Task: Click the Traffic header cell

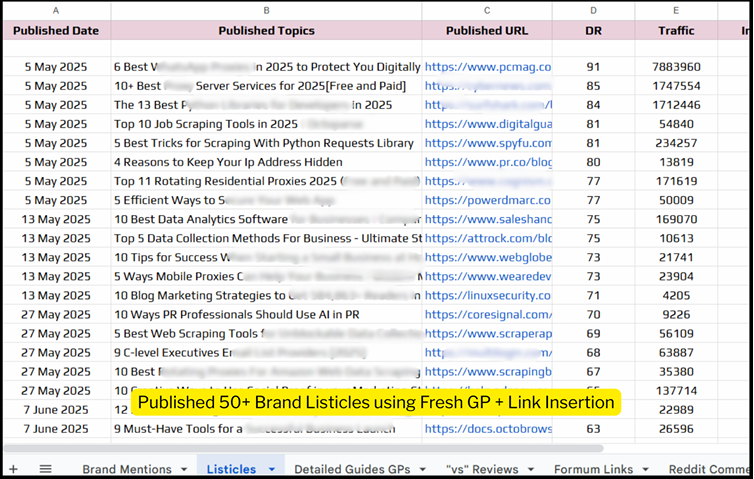Action: [676, 30]
